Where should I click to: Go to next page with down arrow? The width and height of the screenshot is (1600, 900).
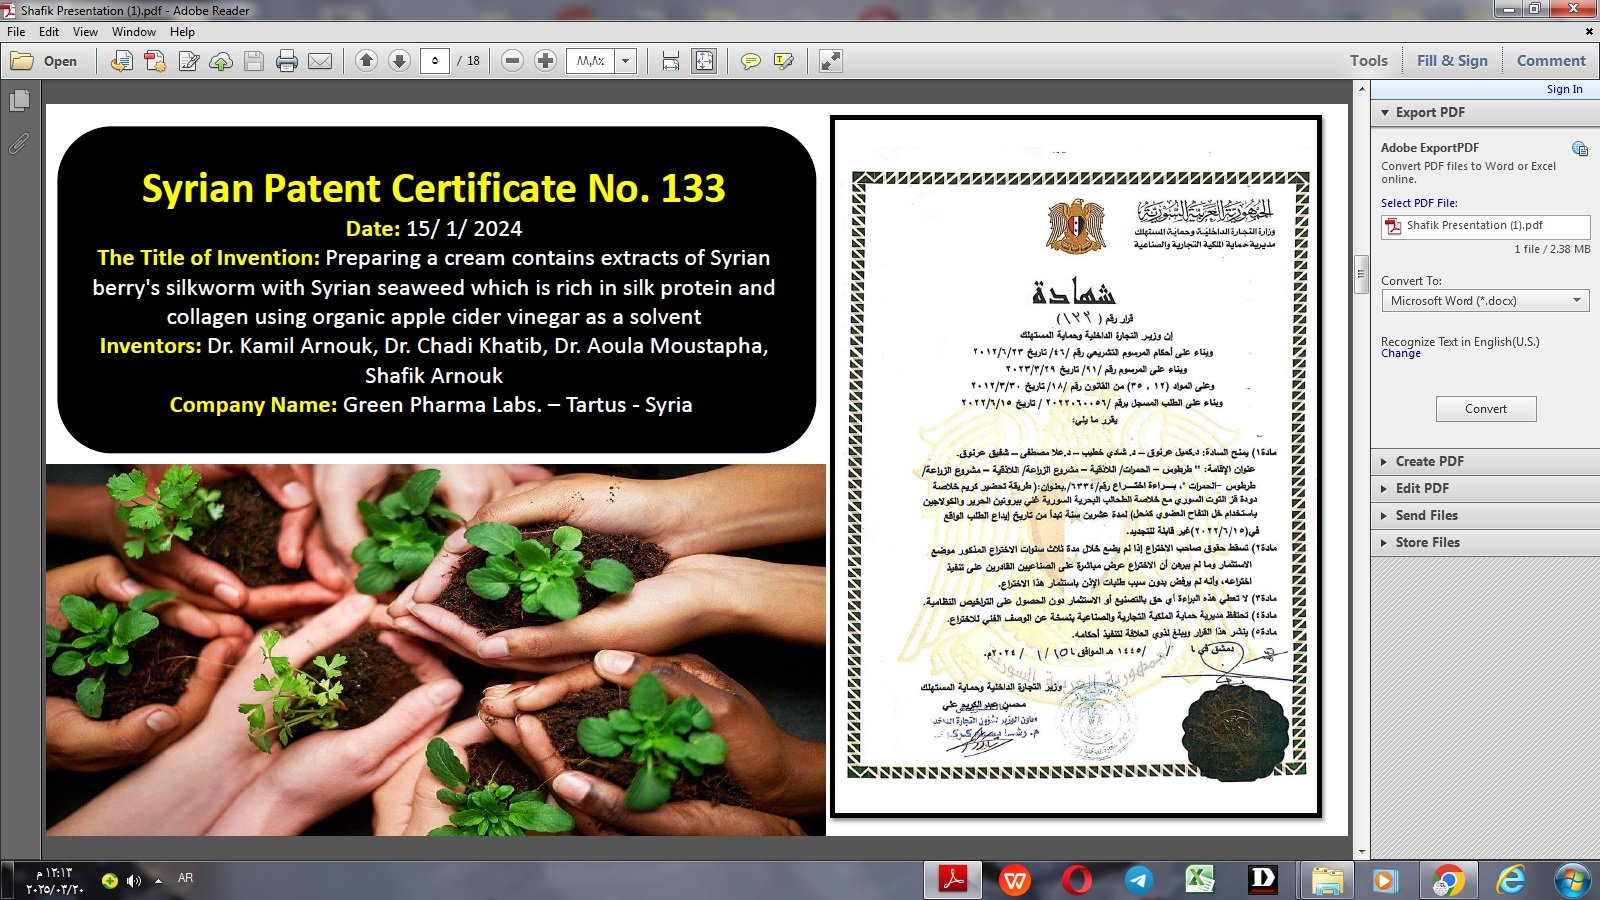tap(399, 61)
